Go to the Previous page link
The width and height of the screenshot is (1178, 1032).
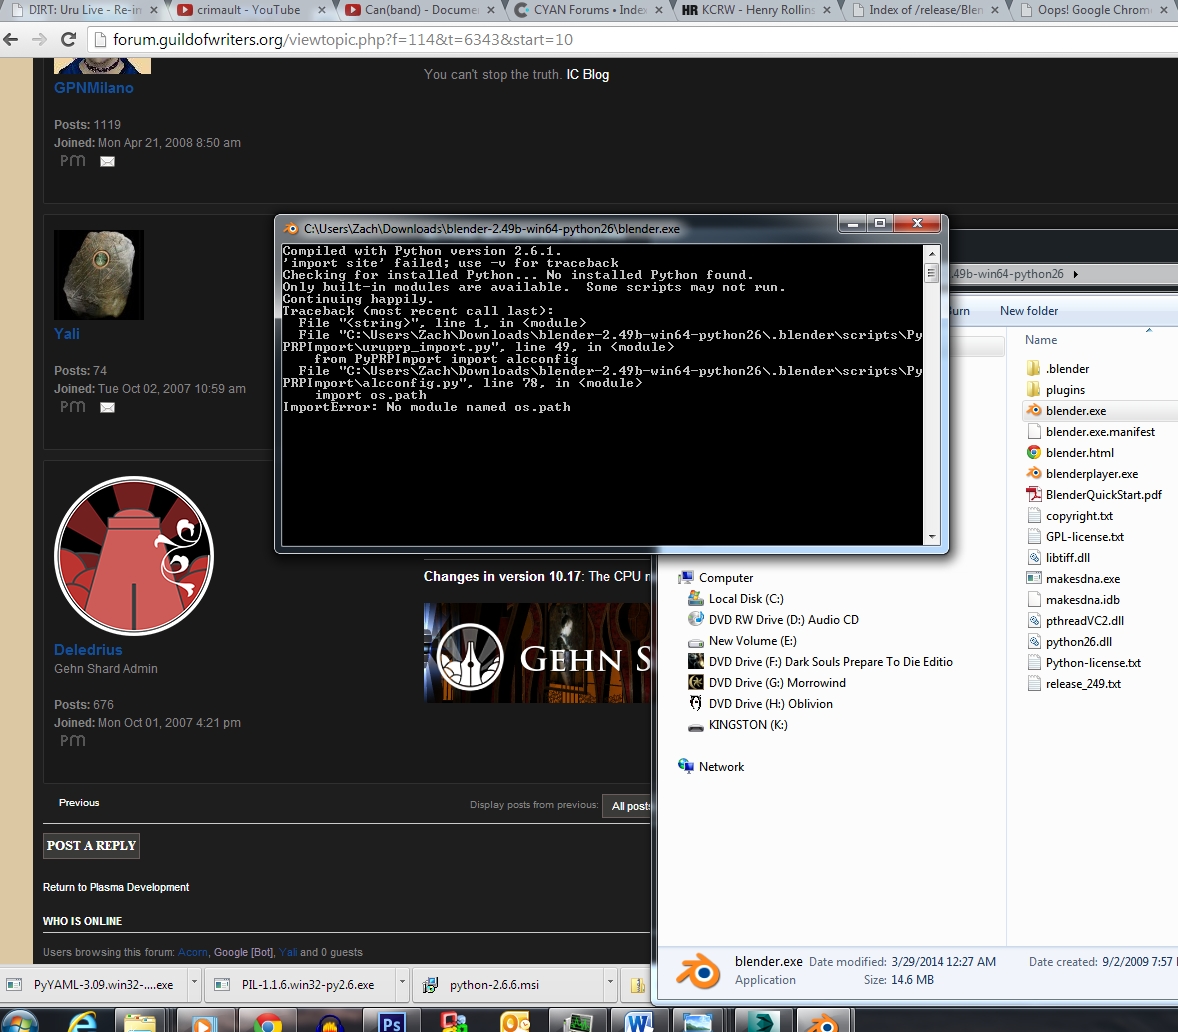(79, 803)
